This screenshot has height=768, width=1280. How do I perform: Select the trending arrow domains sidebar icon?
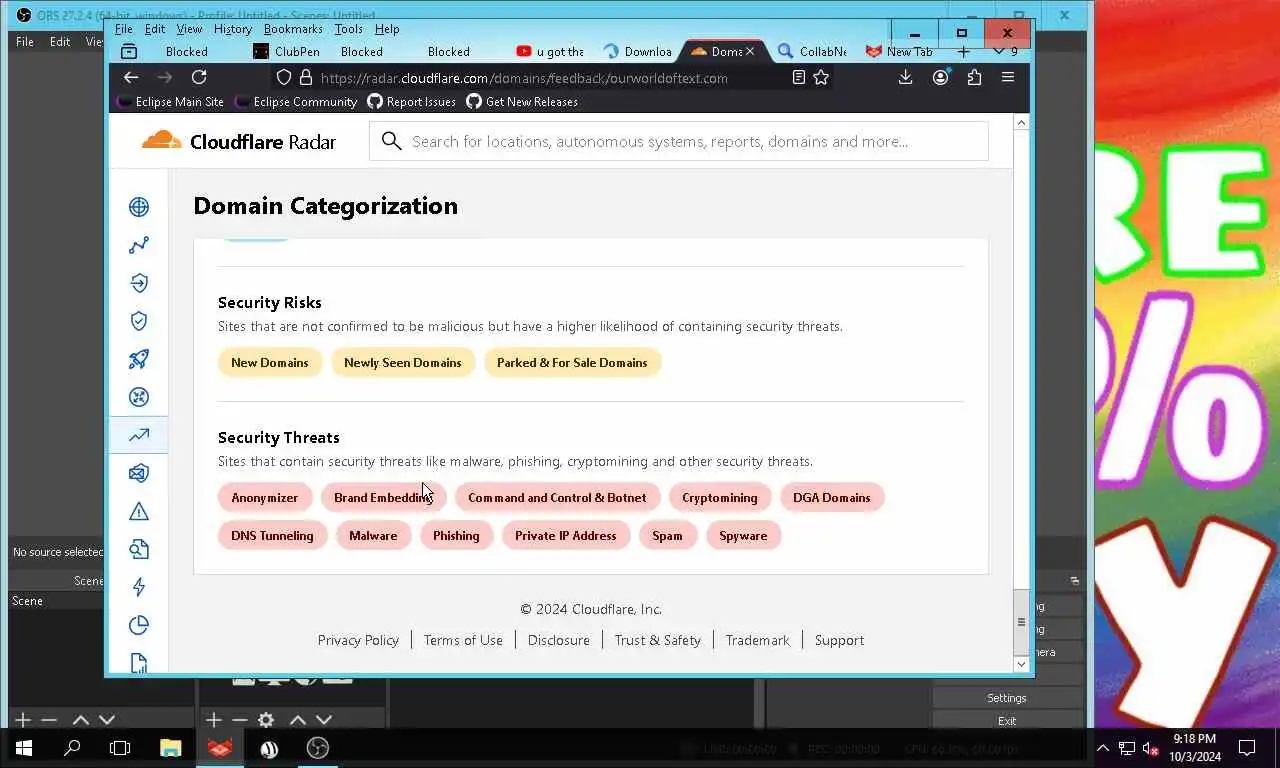[139, 435]
